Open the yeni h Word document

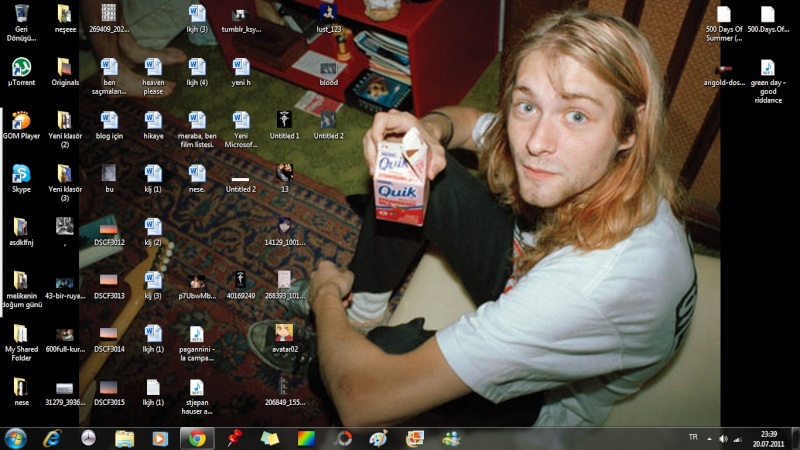click(x=241, y=72)
